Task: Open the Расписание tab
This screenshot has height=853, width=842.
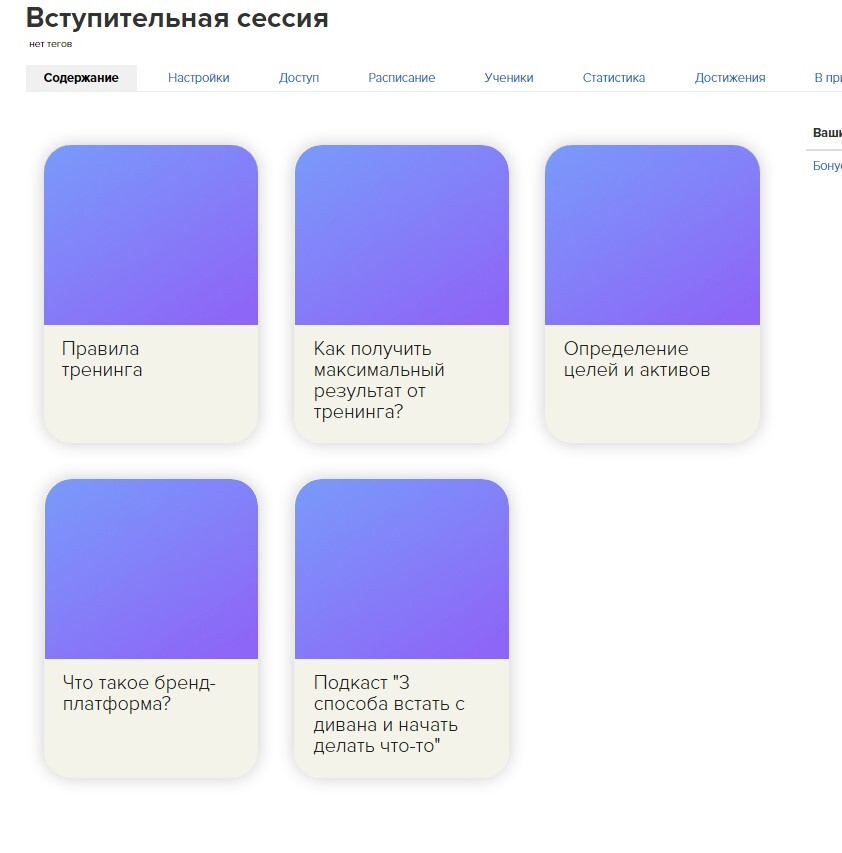Action: (401, 78)
